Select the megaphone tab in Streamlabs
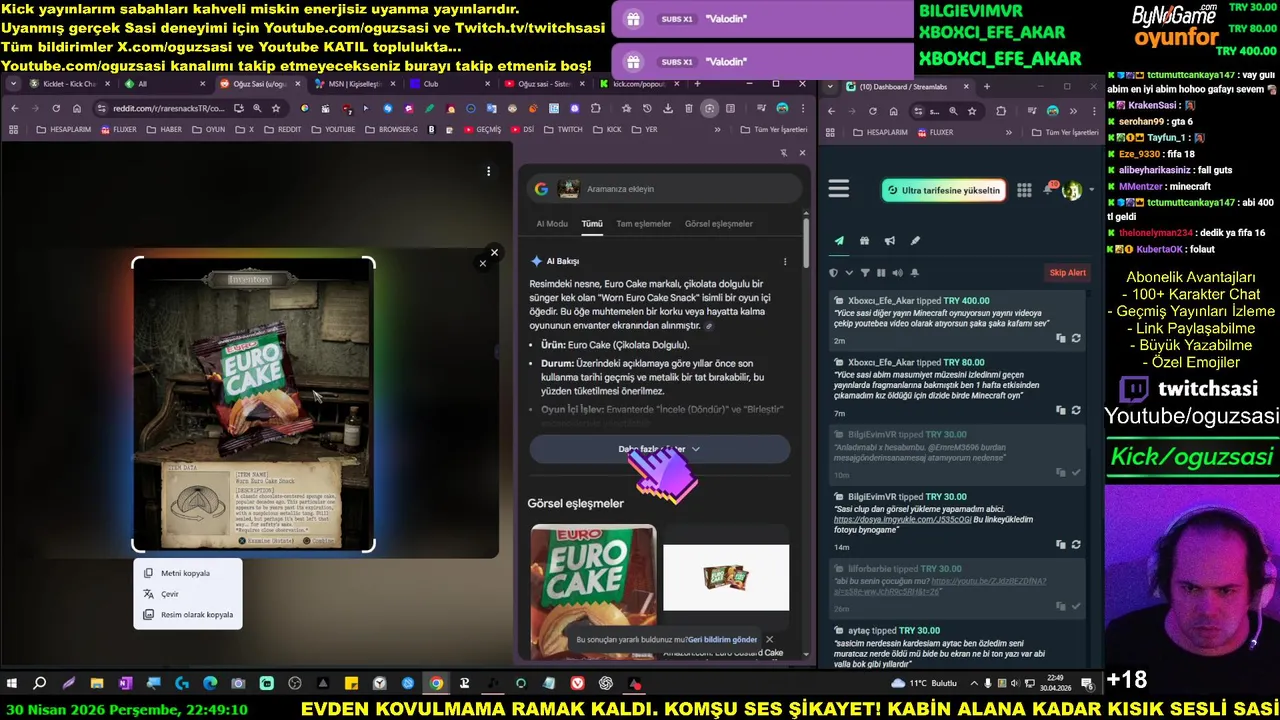The height and width of the screenshot is (720, 1280). coord(889,241)
